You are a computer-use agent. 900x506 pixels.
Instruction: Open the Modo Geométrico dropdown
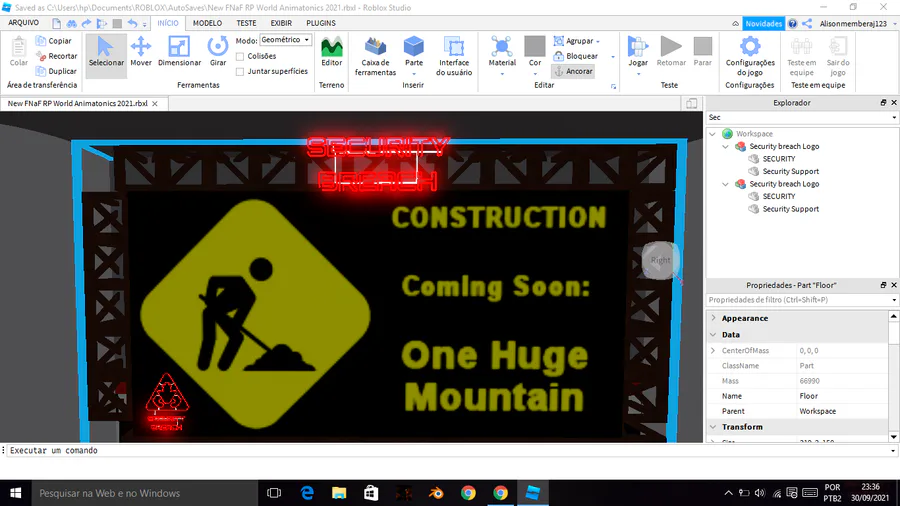pos(285,40)
